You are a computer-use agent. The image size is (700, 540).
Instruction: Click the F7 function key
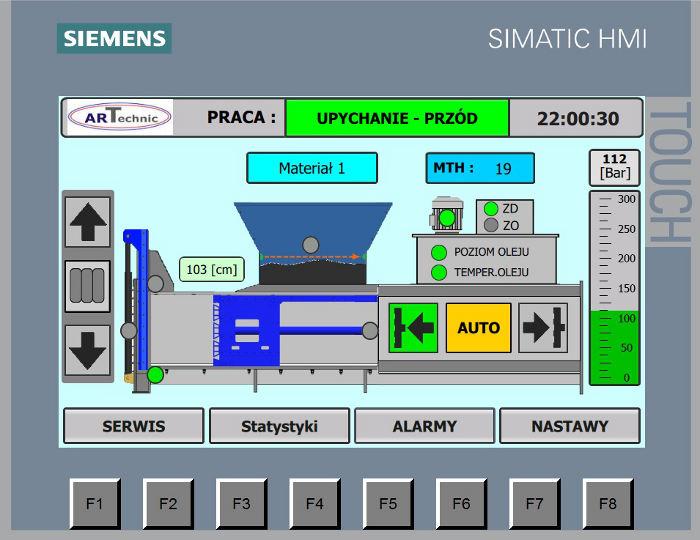[x=534, y=504]
